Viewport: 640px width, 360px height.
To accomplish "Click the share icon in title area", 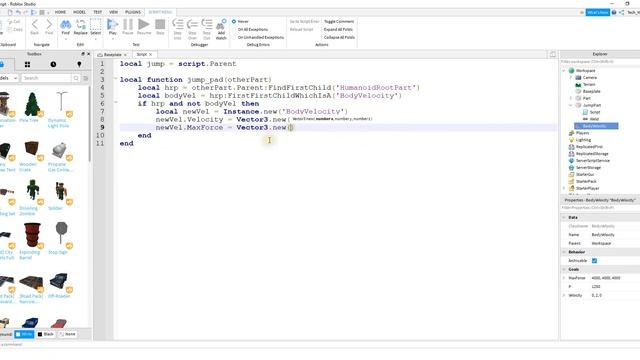I will [x=621, y=13].
